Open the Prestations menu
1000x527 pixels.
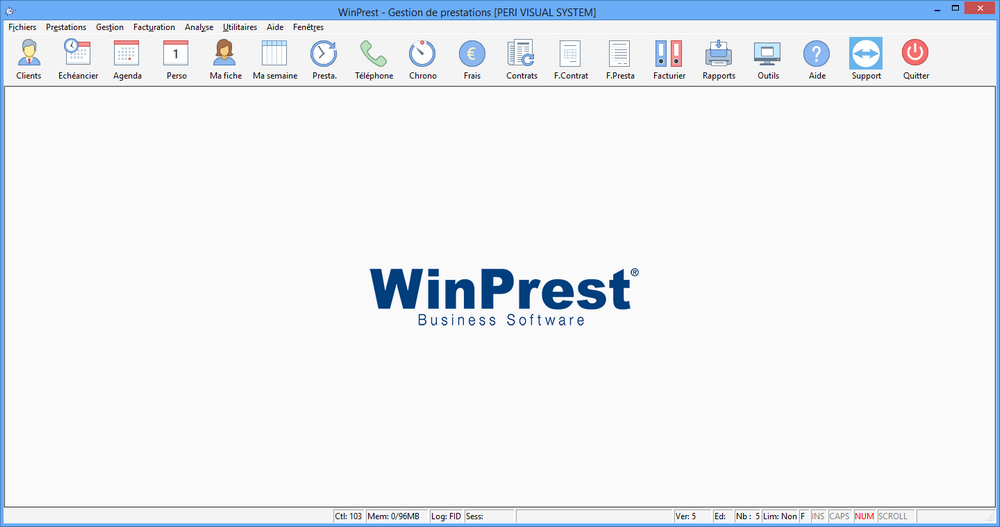tap(66, 27)
